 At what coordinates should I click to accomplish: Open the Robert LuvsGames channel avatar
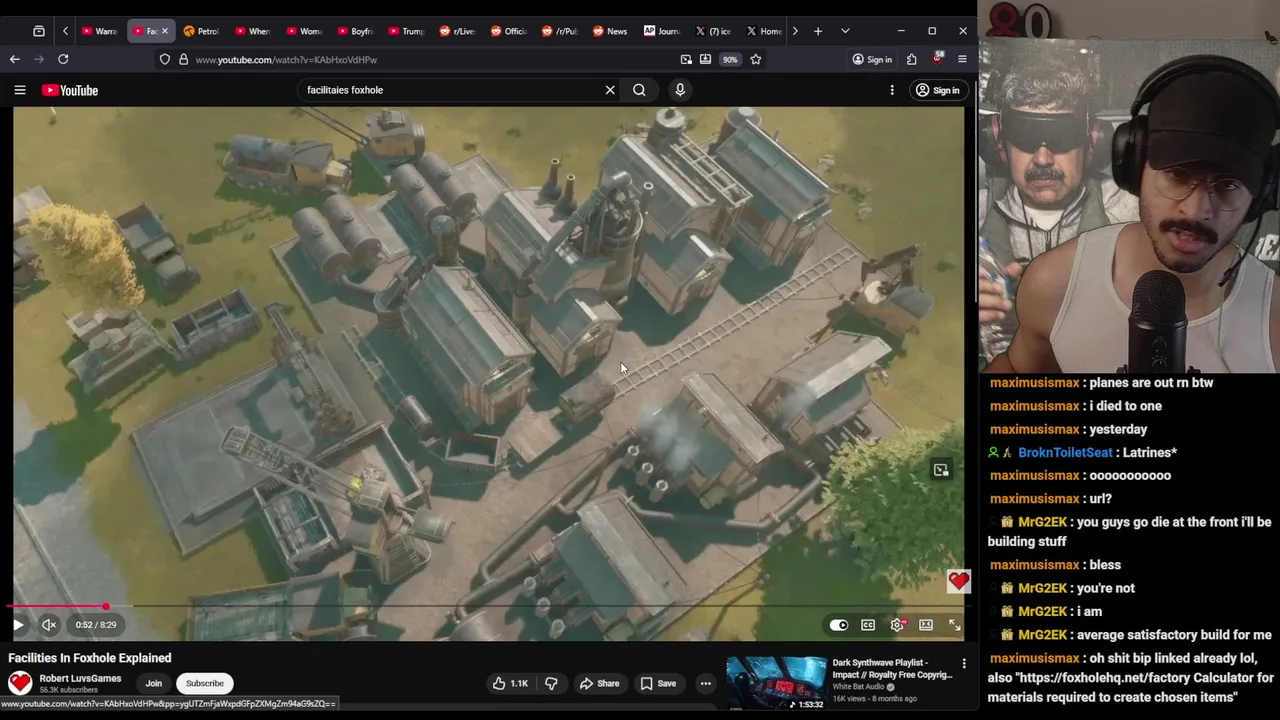(20, 683)
